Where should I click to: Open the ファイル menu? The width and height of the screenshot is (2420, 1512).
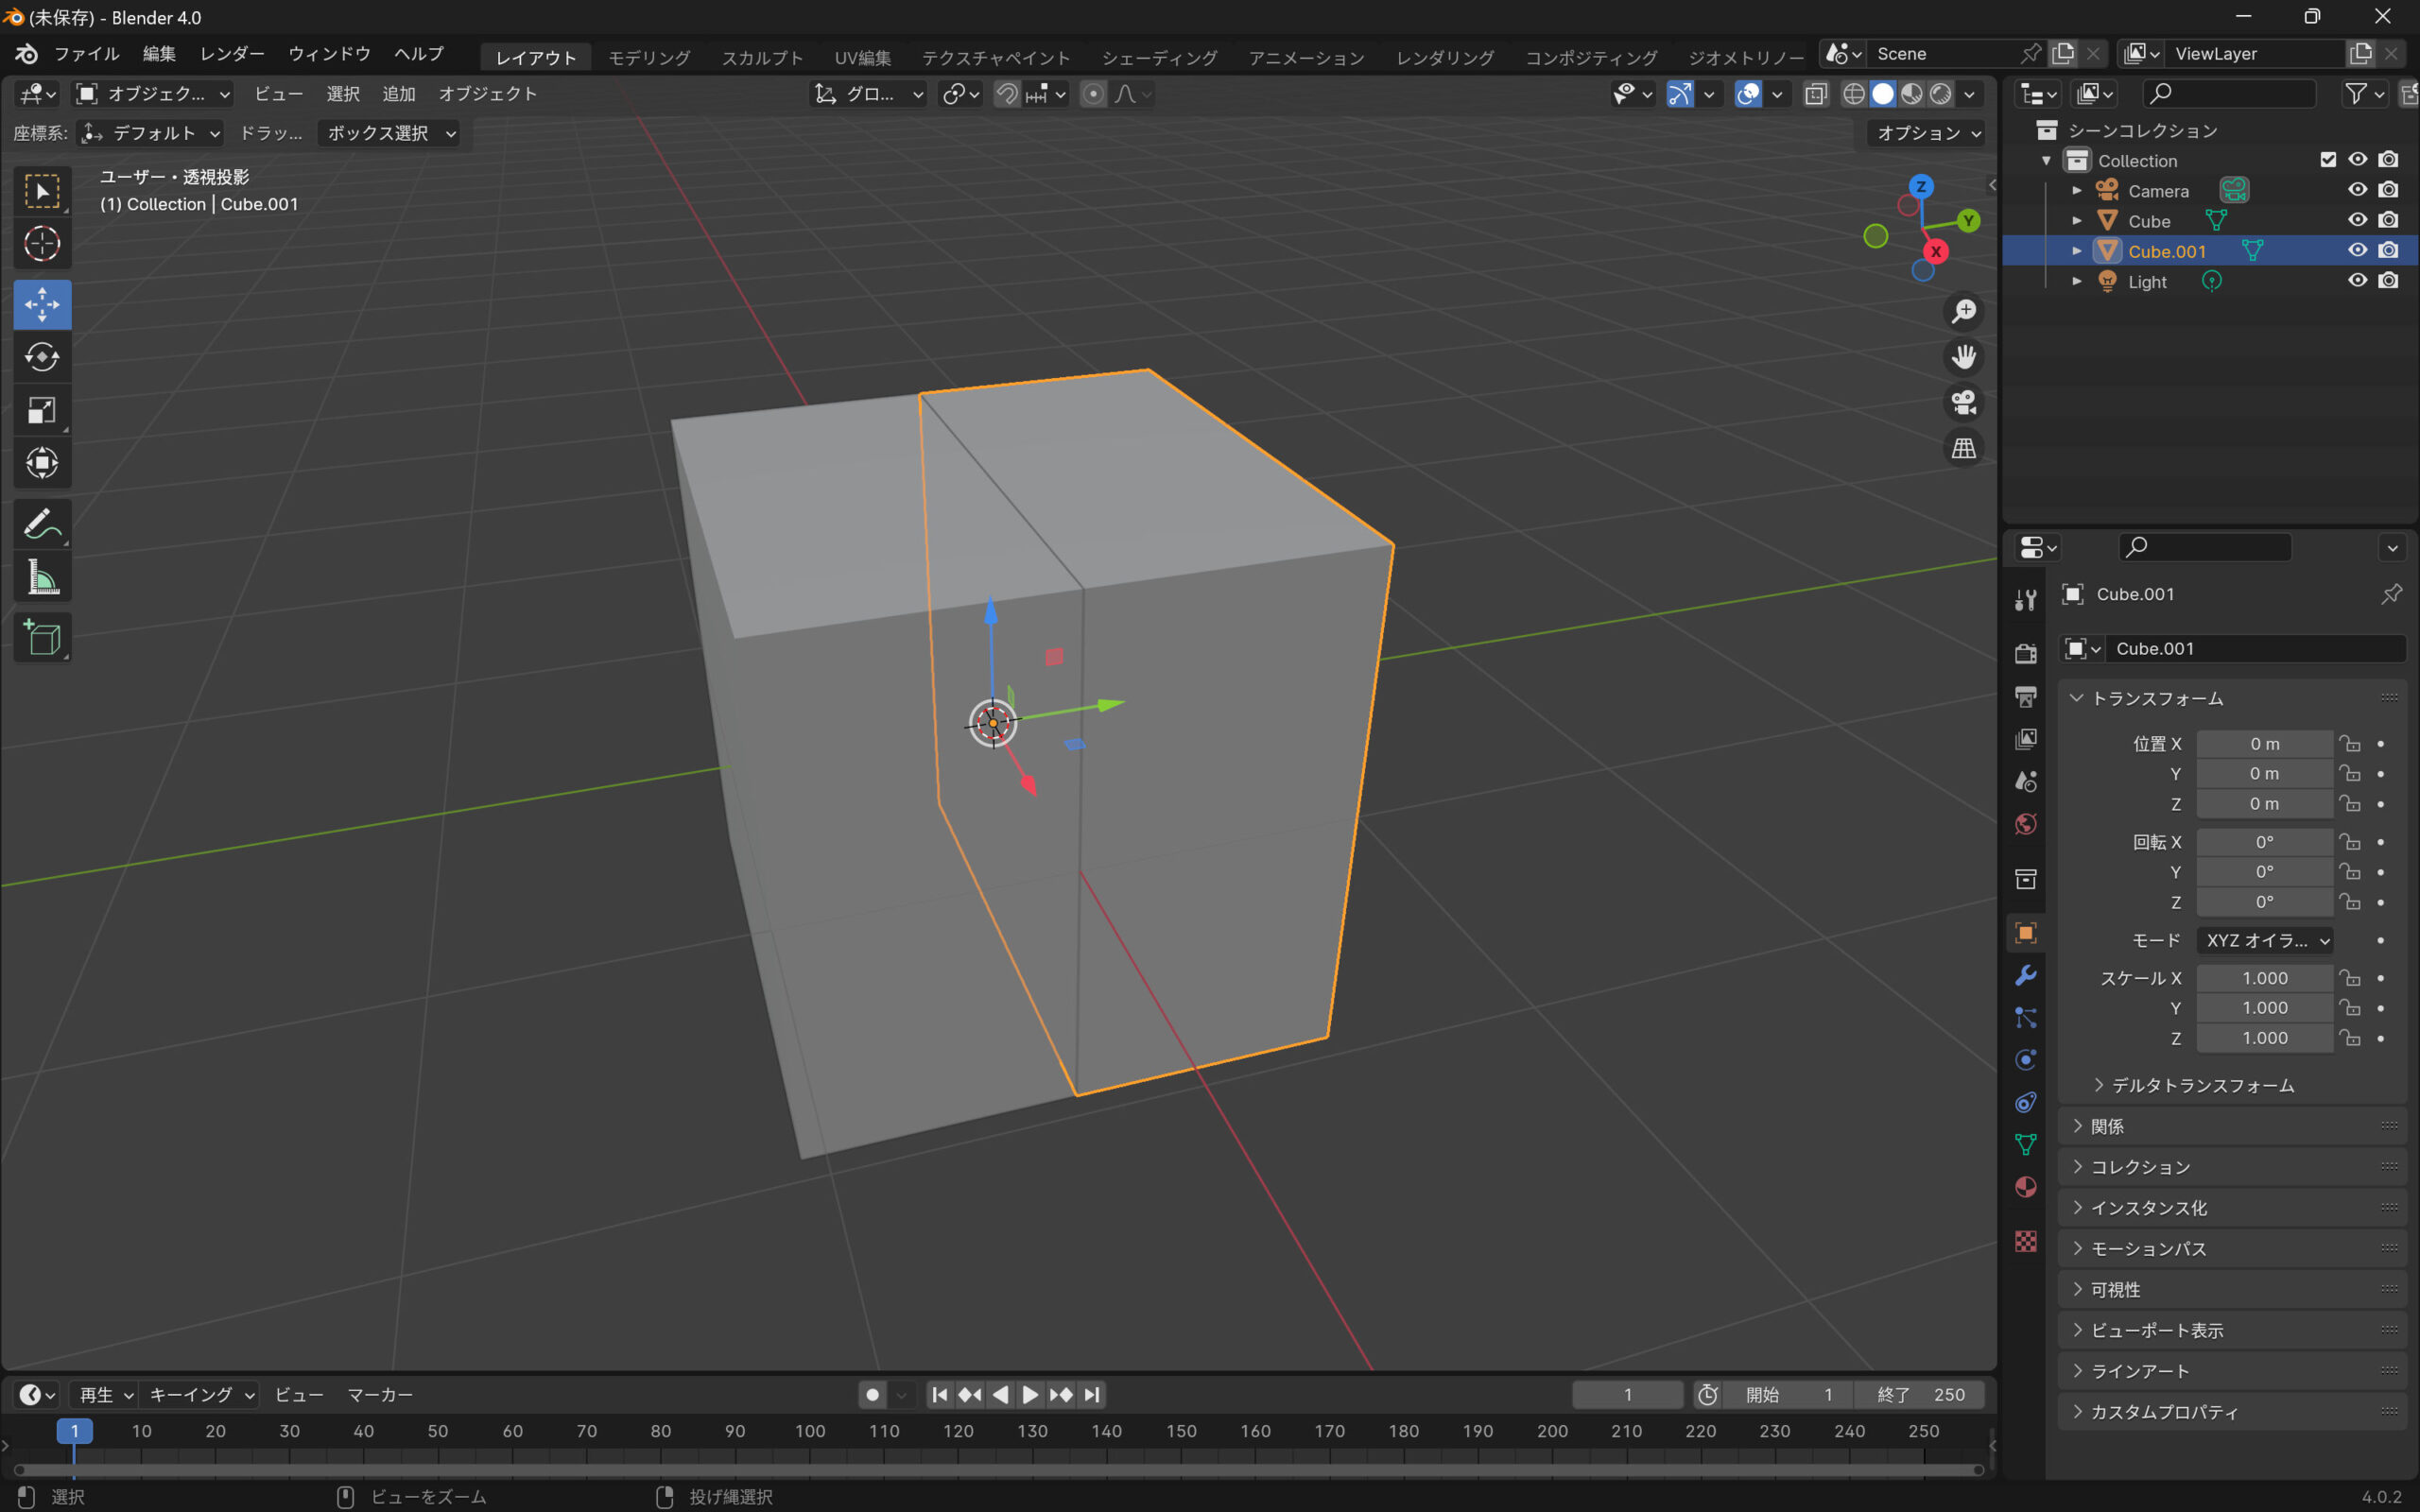click(86, 54)
